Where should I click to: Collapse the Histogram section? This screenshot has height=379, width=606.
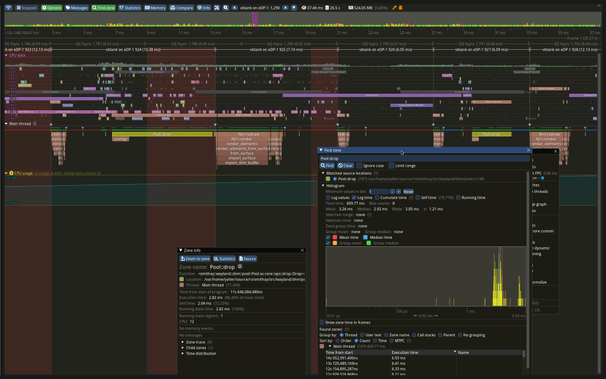pos(323,185)
